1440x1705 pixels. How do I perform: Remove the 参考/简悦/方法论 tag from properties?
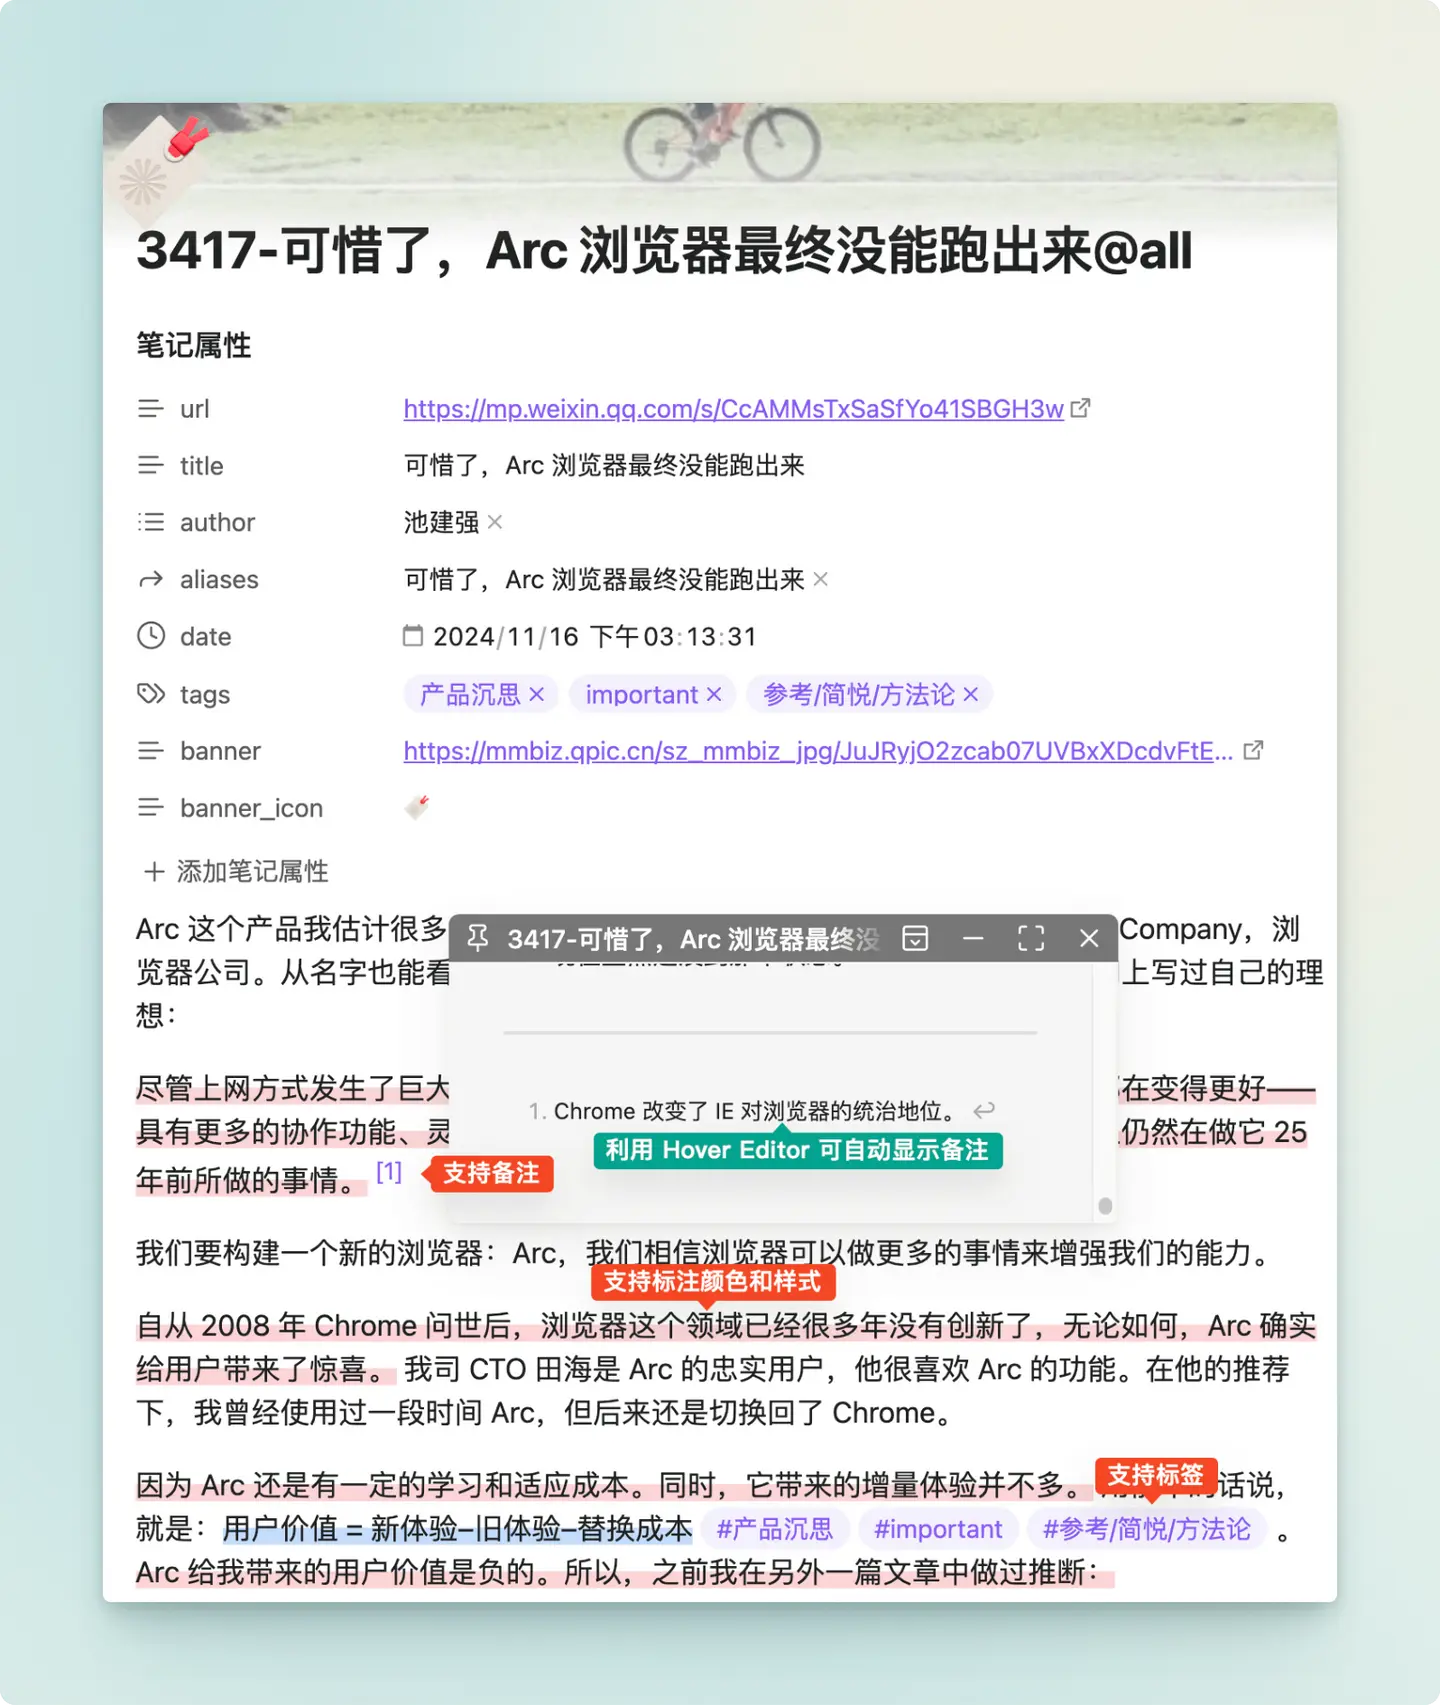971,694
